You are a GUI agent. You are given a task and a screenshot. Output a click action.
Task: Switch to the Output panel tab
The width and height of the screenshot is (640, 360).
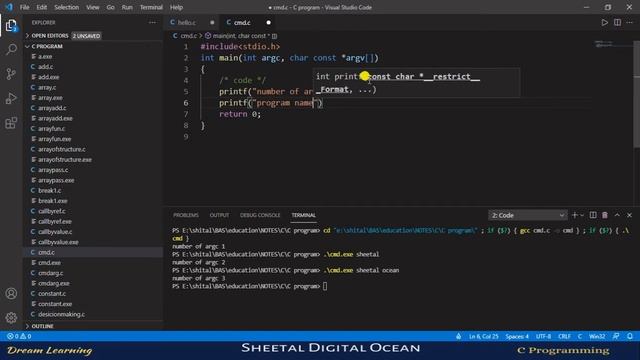pyautogui.click(x=219, y=215)
